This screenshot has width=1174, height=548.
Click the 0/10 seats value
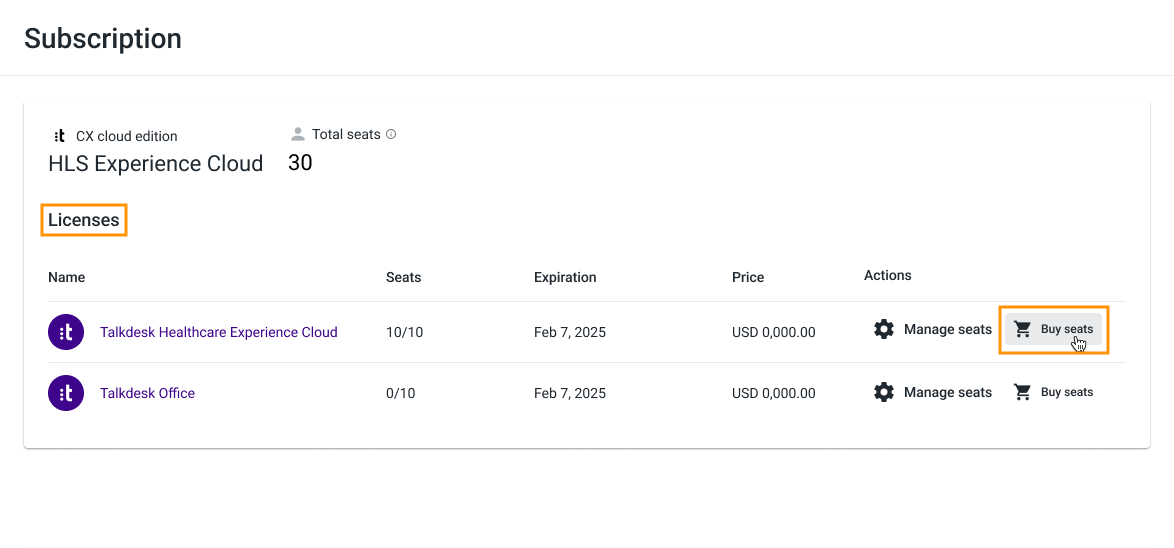[401, 393]
